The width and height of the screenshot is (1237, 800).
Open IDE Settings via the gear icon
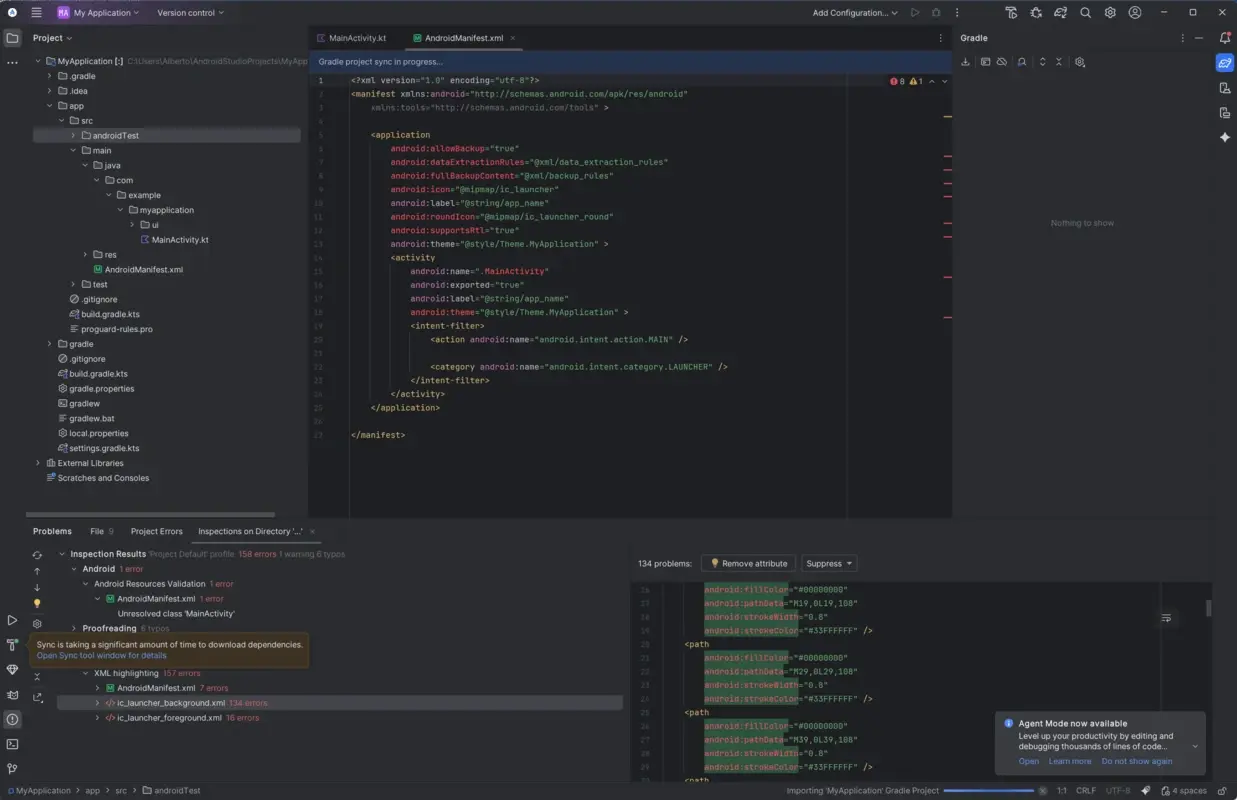[x=1110, y=13]
